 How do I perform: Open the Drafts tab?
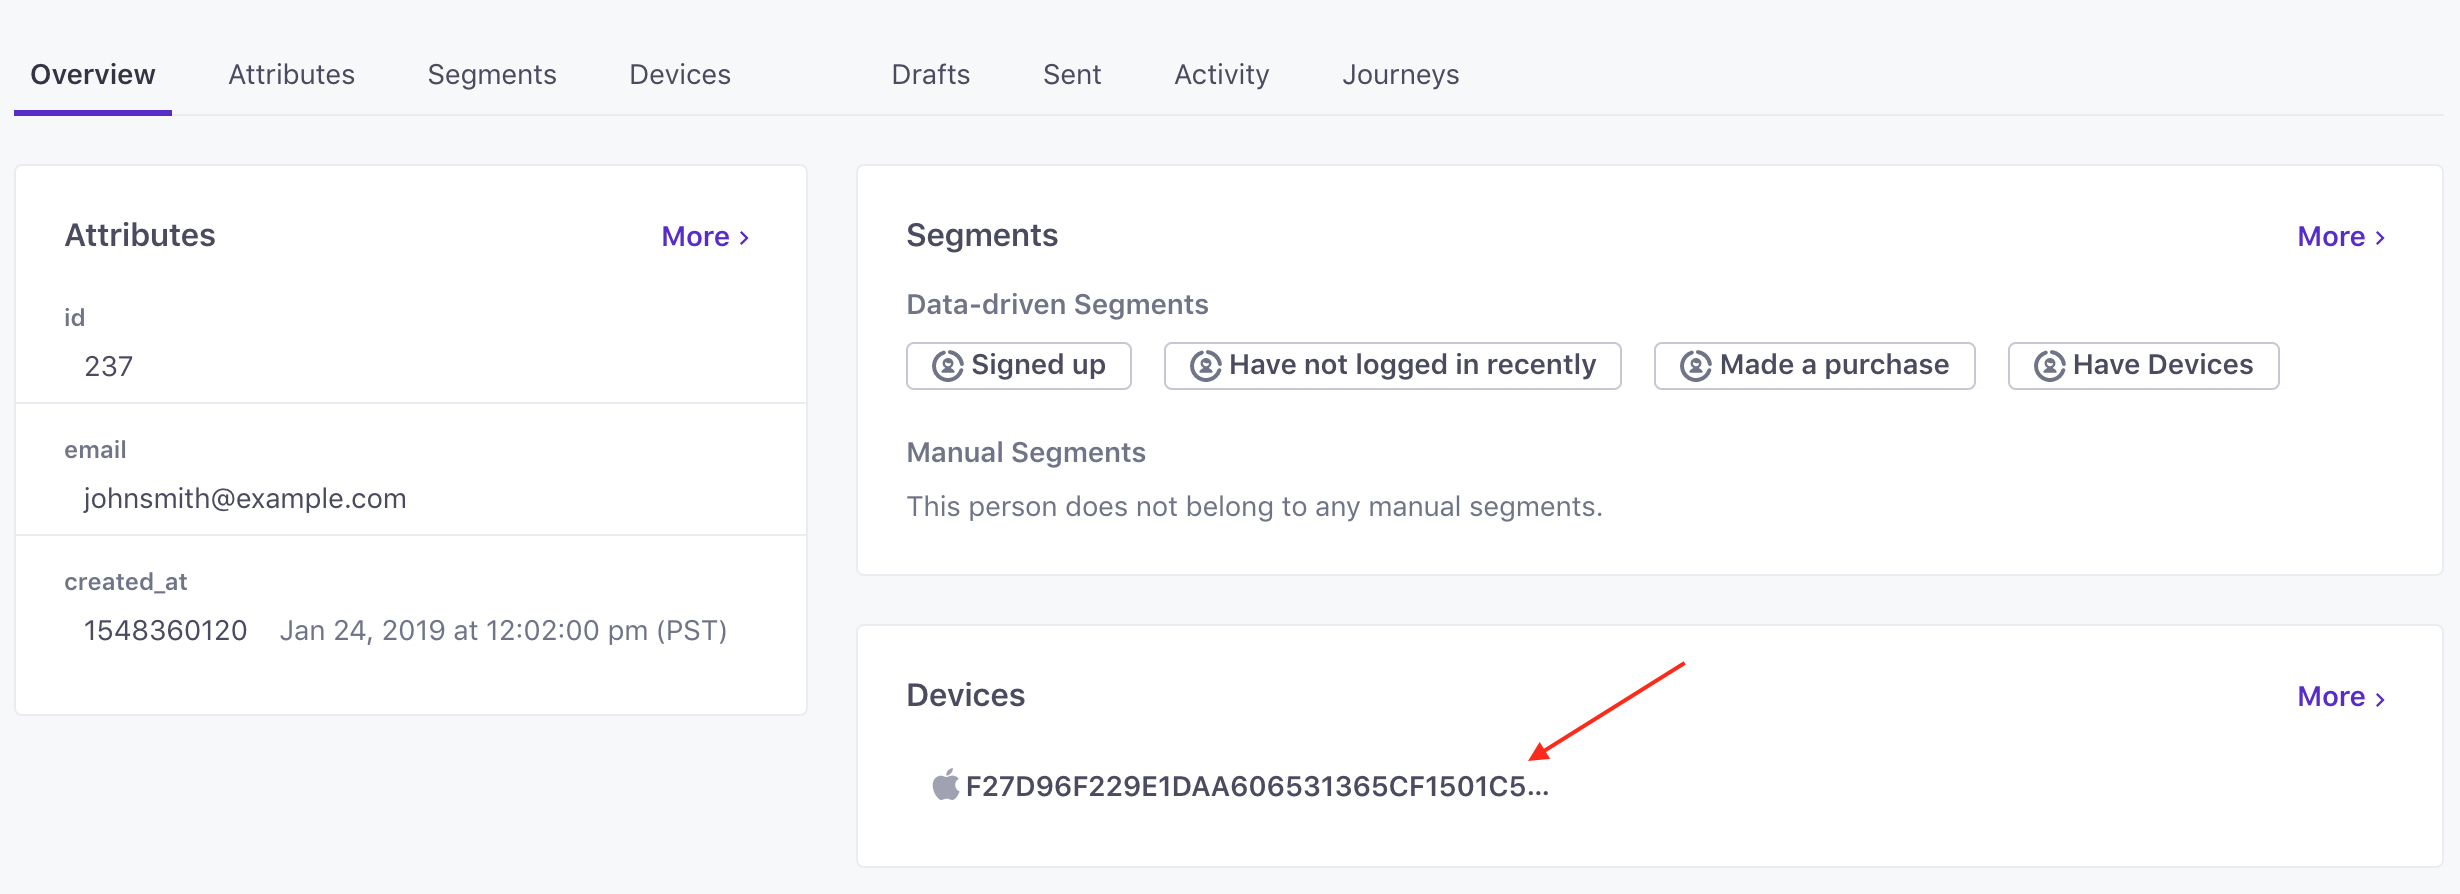coord(931,75)
